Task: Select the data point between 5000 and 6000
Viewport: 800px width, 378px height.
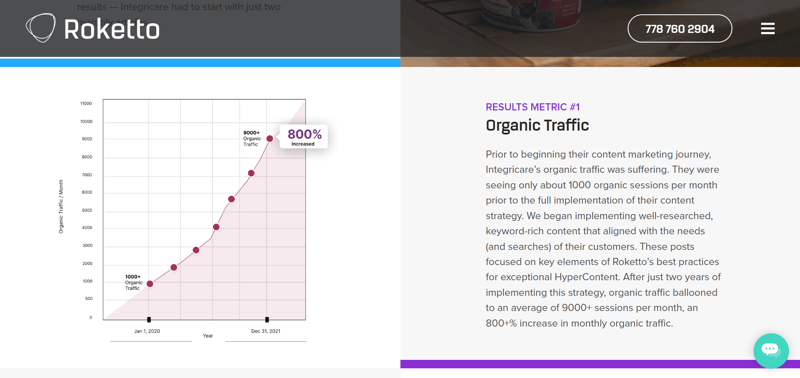Action: (231, 199)
